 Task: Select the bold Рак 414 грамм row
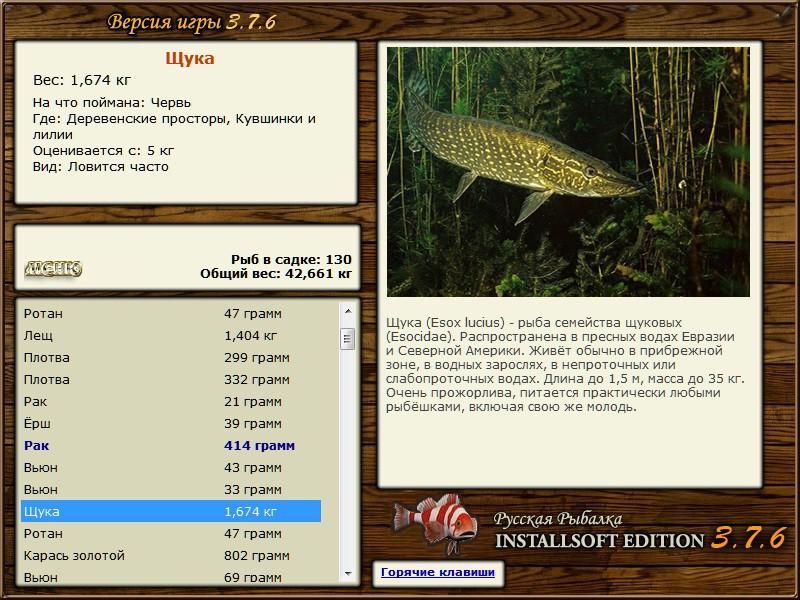click(171, 445)
